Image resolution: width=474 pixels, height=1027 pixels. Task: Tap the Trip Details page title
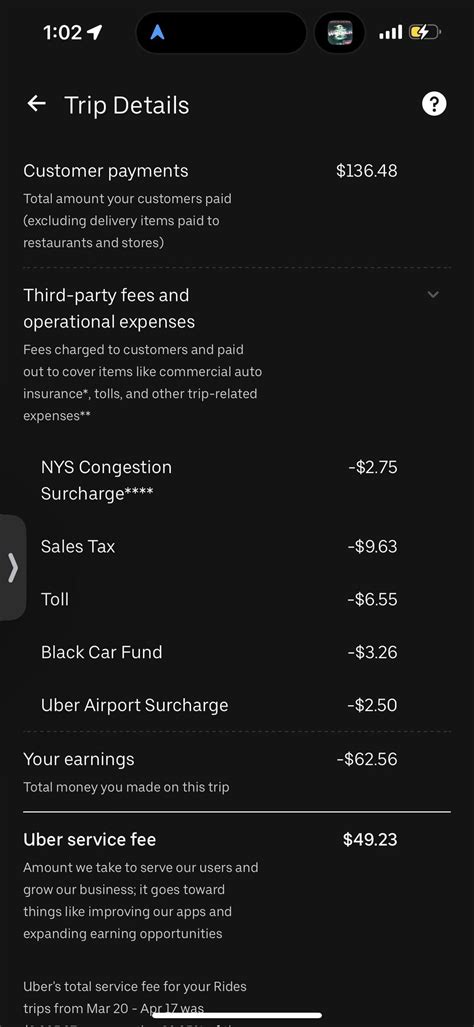point(127,105)
